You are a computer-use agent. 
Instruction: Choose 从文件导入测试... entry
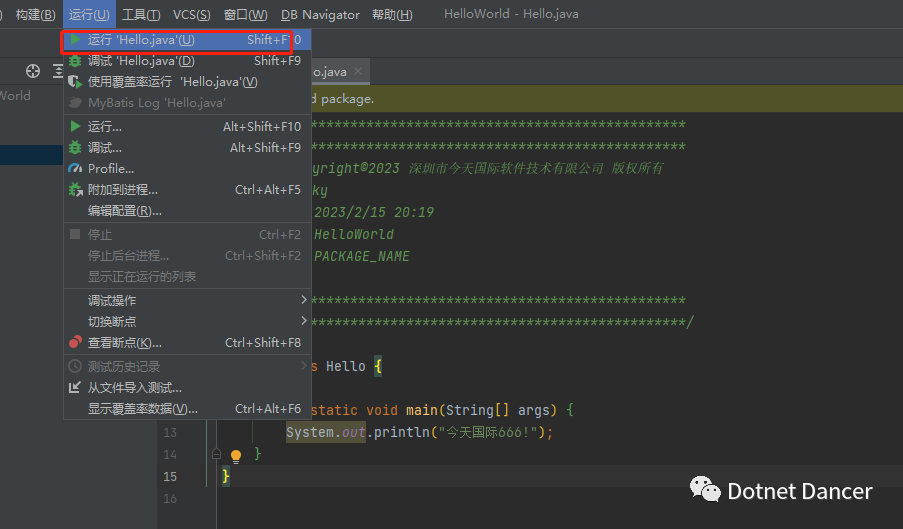click(187, 387)
